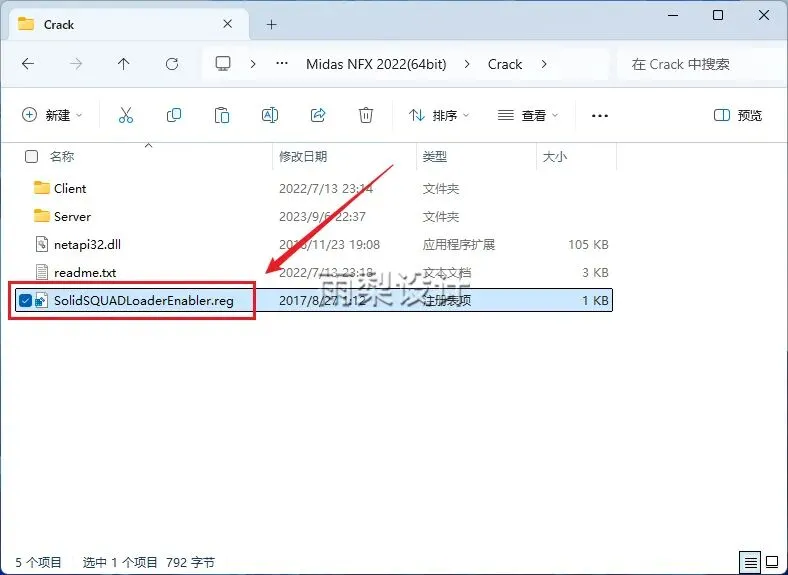The height and width of the screenshot is (575, 788).
Task: Click the forward navigation arrow
Action: [76, 64]
